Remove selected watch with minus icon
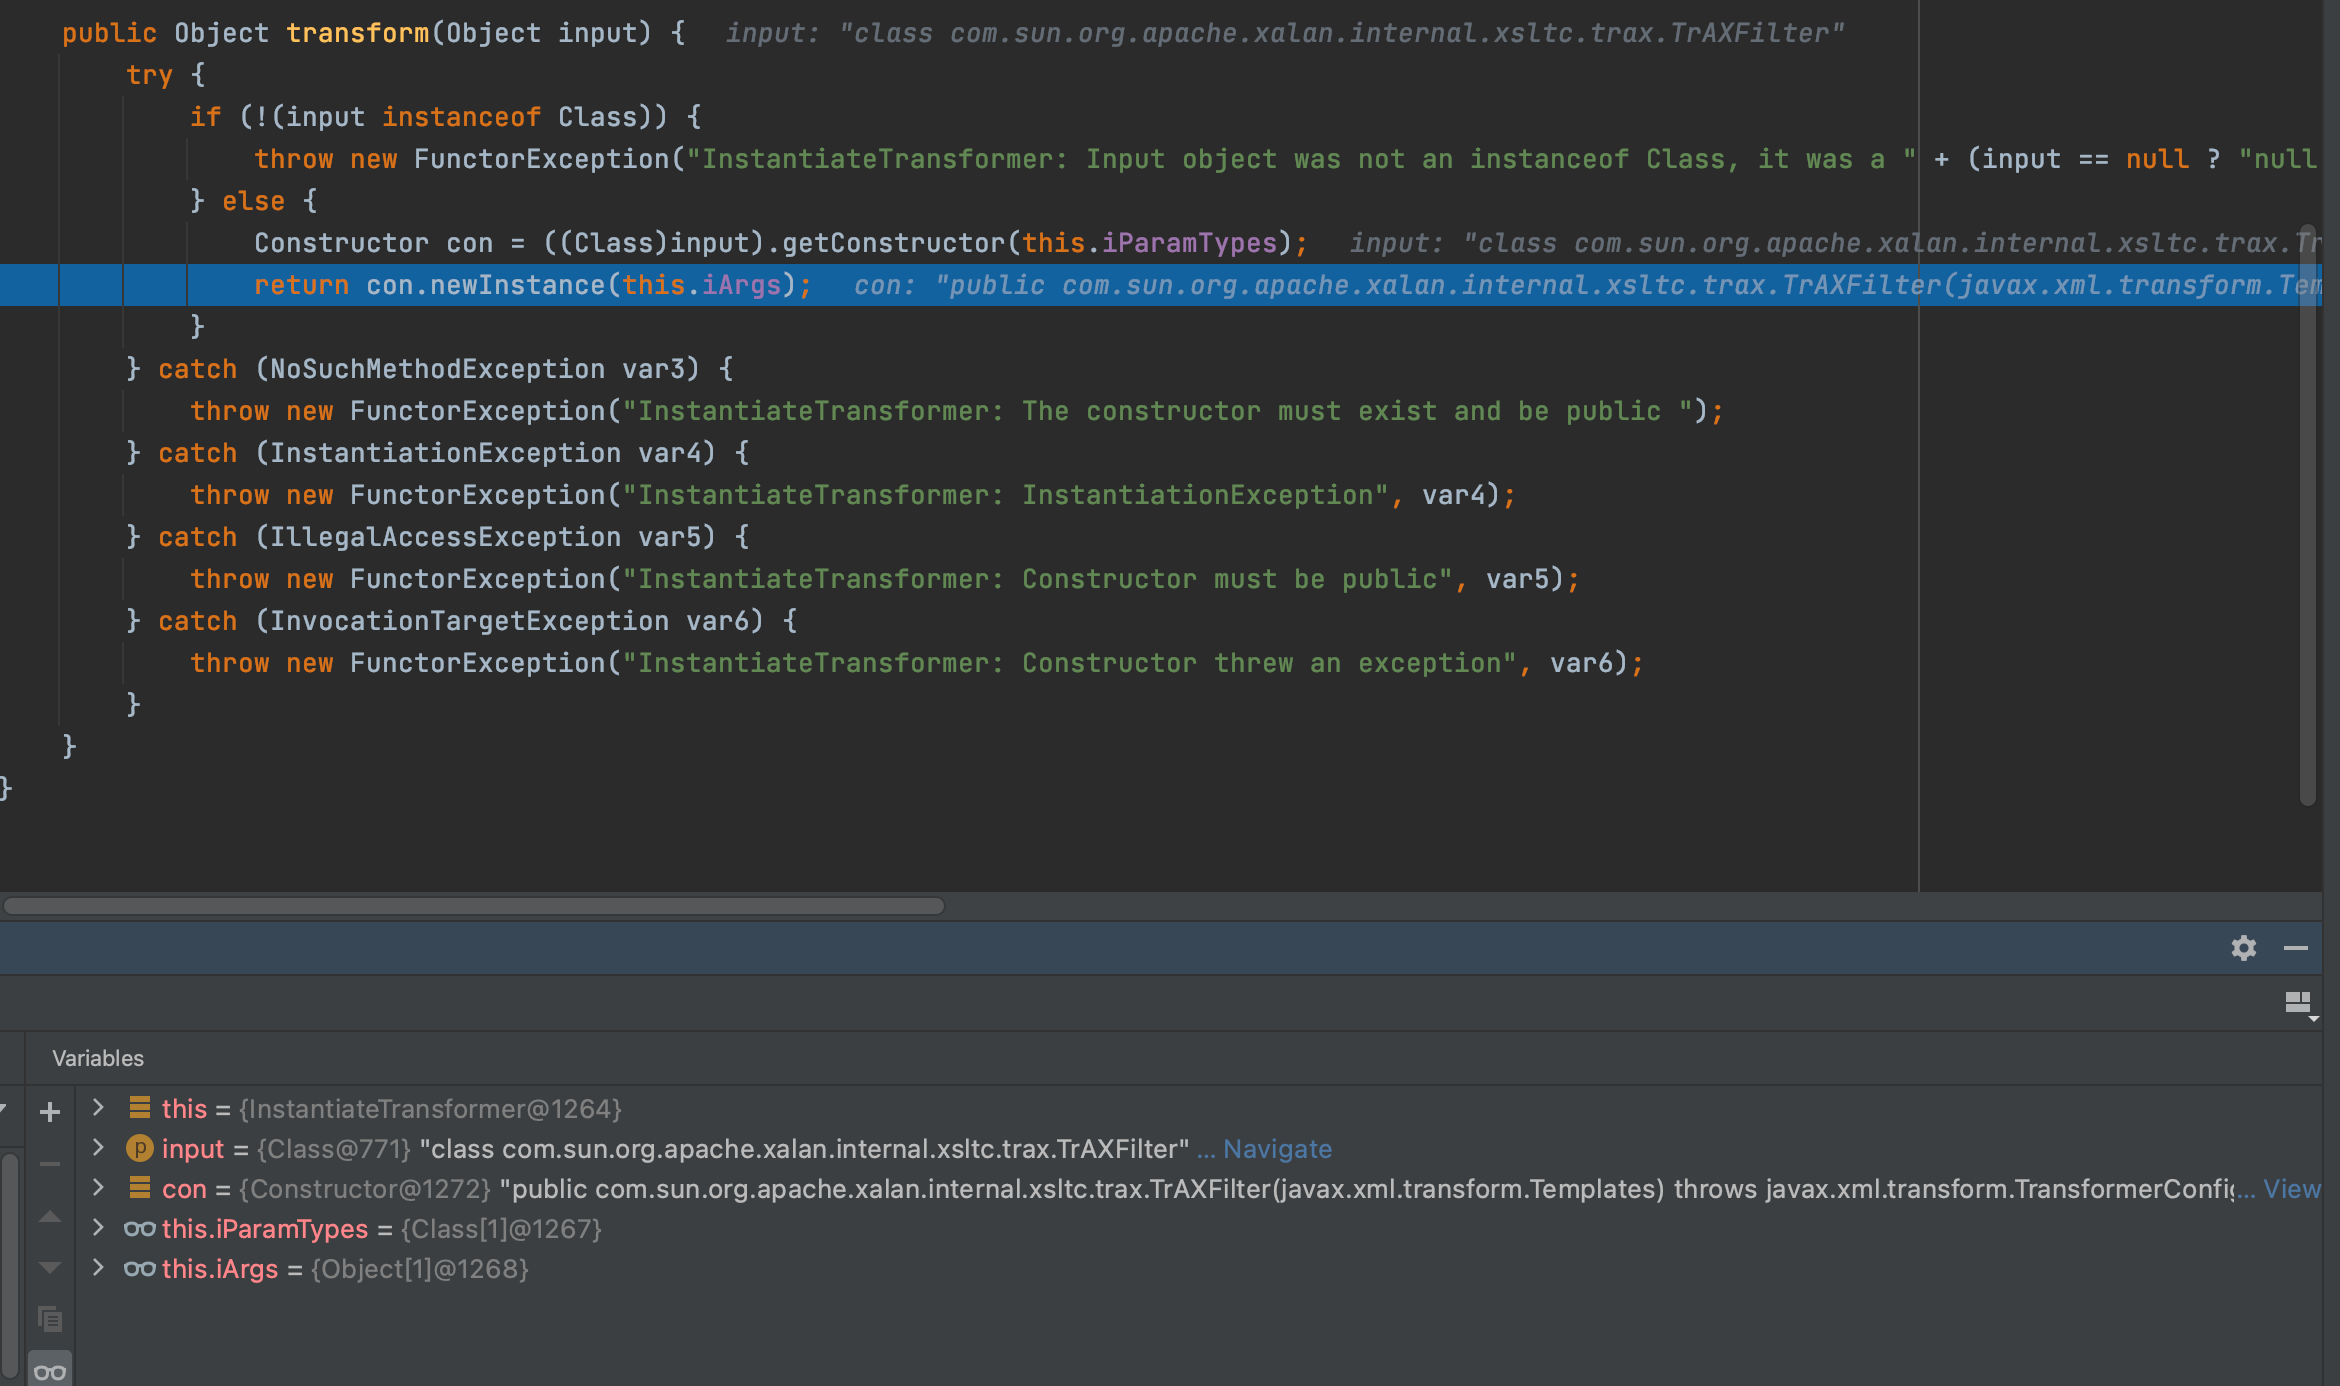 50,1164
